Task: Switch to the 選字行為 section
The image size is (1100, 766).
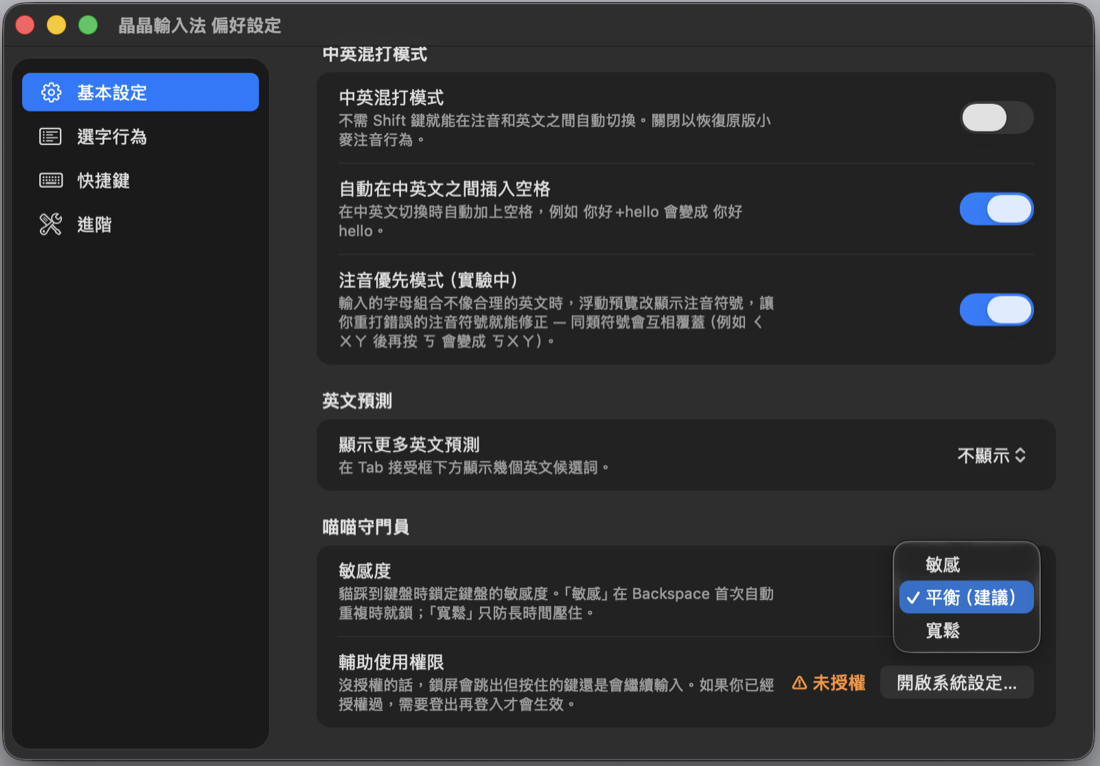Action: pyautogui.click(x=140, y=136)
